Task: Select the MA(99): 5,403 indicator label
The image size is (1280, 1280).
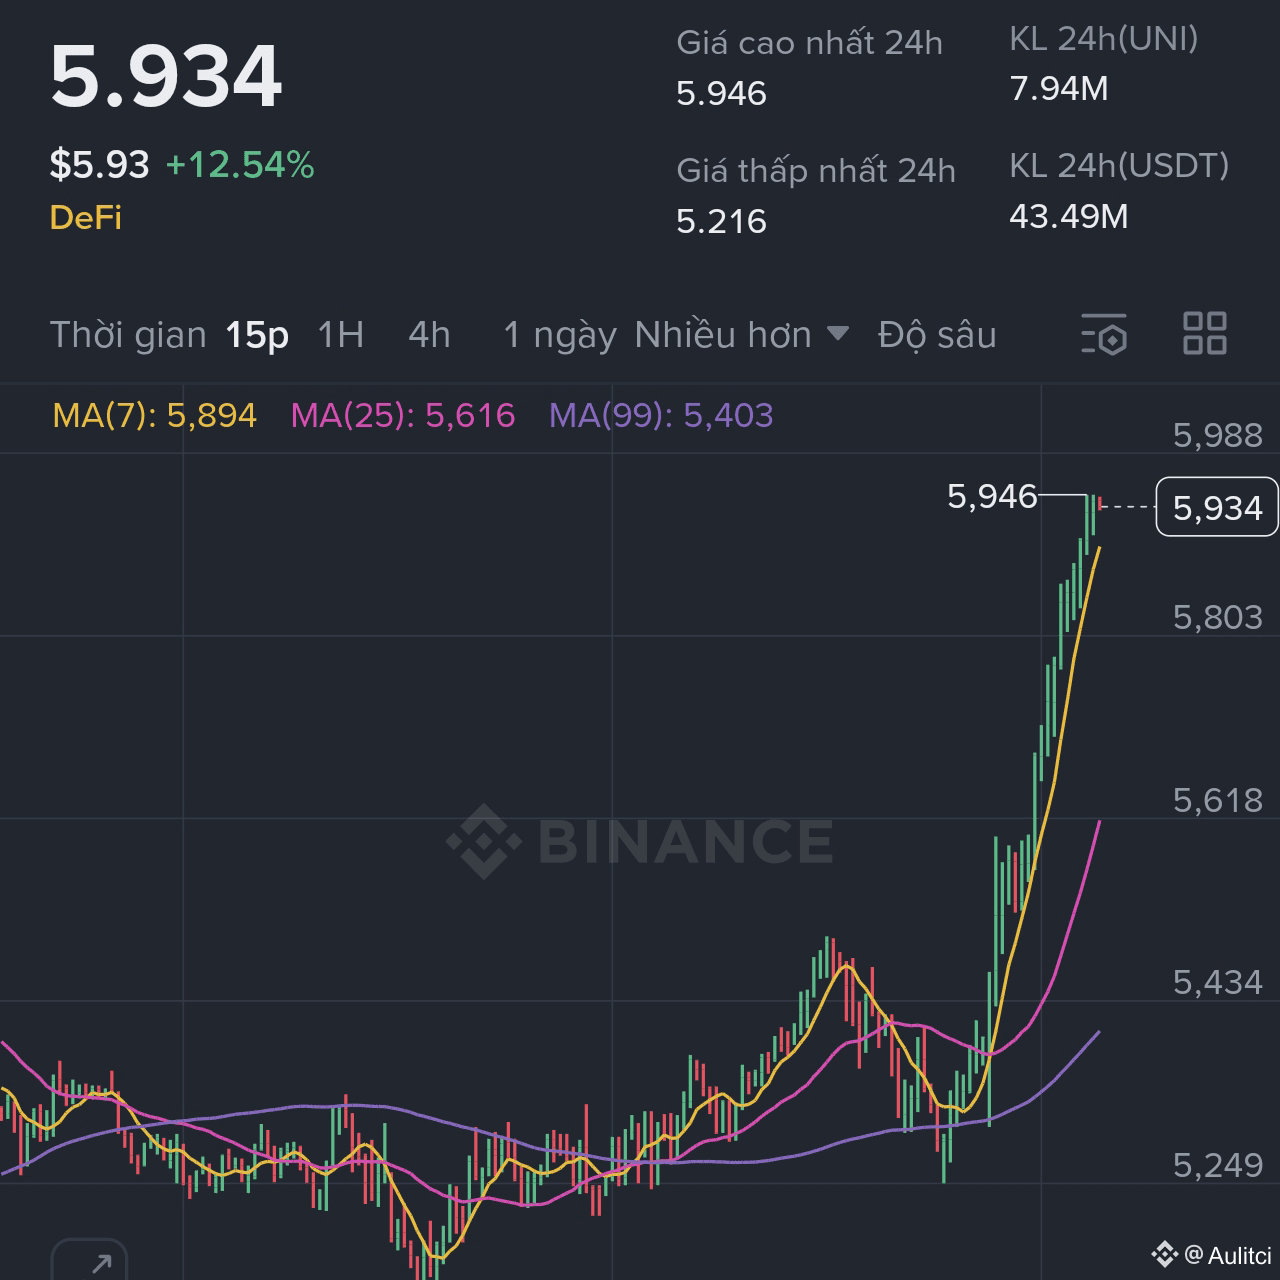Action: click(661, 415)
